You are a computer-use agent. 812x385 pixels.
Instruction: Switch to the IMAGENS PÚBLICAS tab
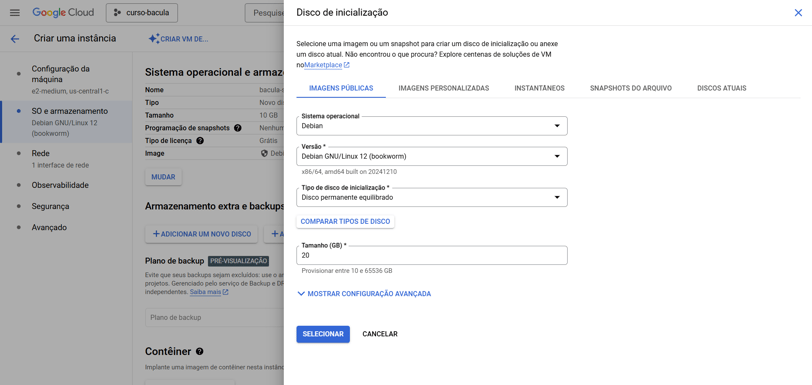click(x=341, y=88)
